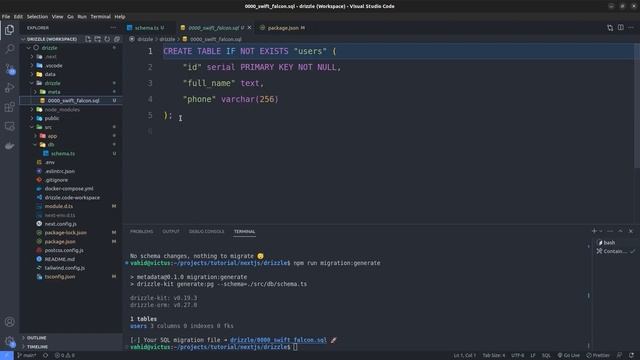Click the main branch status item
This screenshot has height=360, width=640.
(x=27, y=356)
